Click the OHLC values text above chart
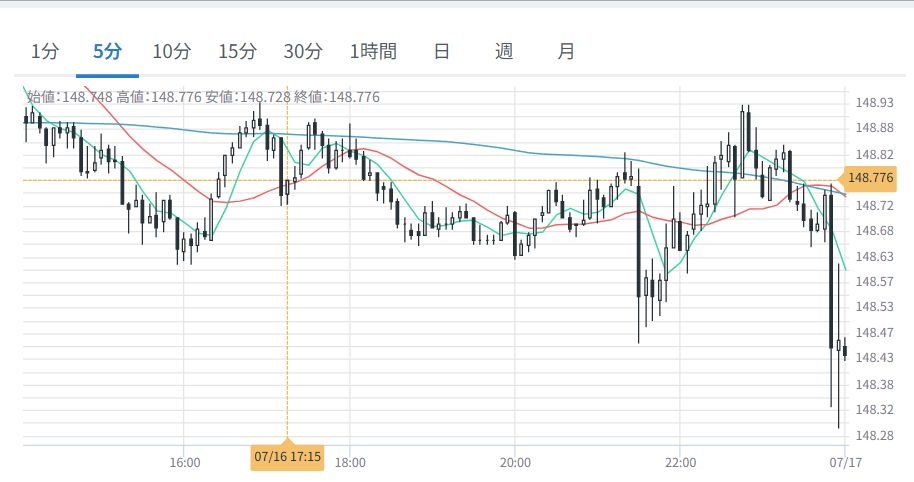The width and height of the screenshot is (914, 482). point(203,97)
